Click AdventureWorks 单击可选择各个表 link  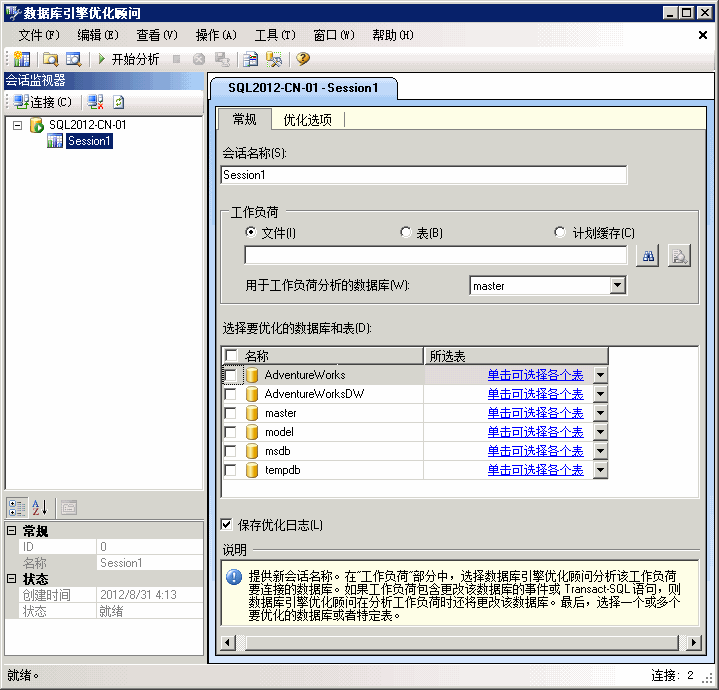click(x=535, y=375)
